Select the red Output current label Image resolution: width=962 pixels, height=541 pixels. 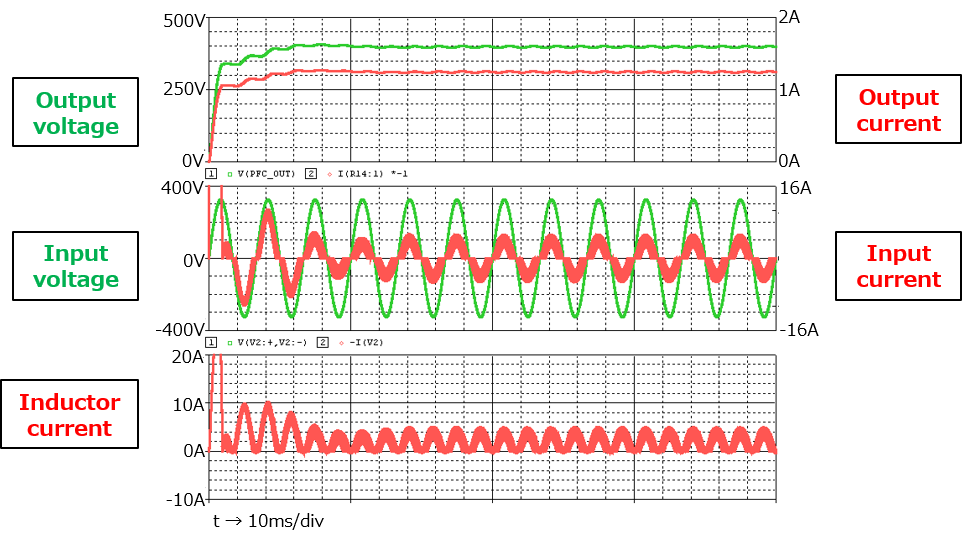click(x=898, y=111)
